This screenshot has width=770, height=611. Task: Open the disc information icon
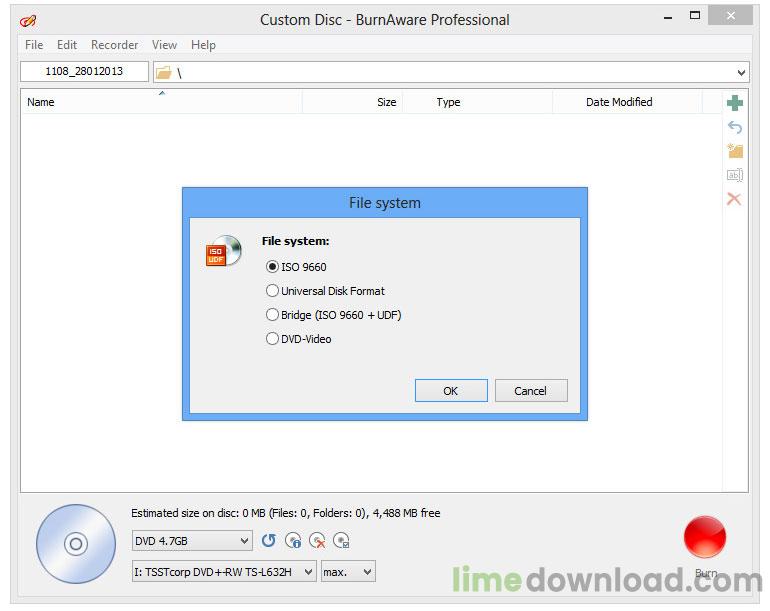pyautogui.click(x=293, y=541)
